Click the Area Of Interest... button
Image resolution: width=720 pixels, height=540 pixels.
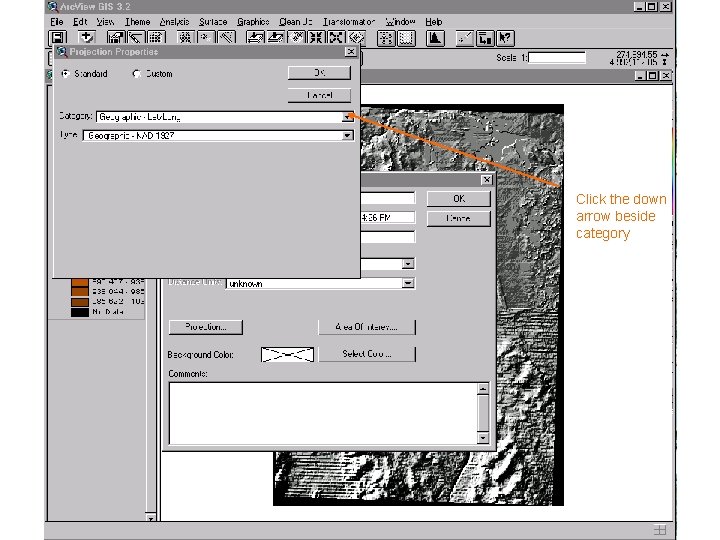[366, 327]
